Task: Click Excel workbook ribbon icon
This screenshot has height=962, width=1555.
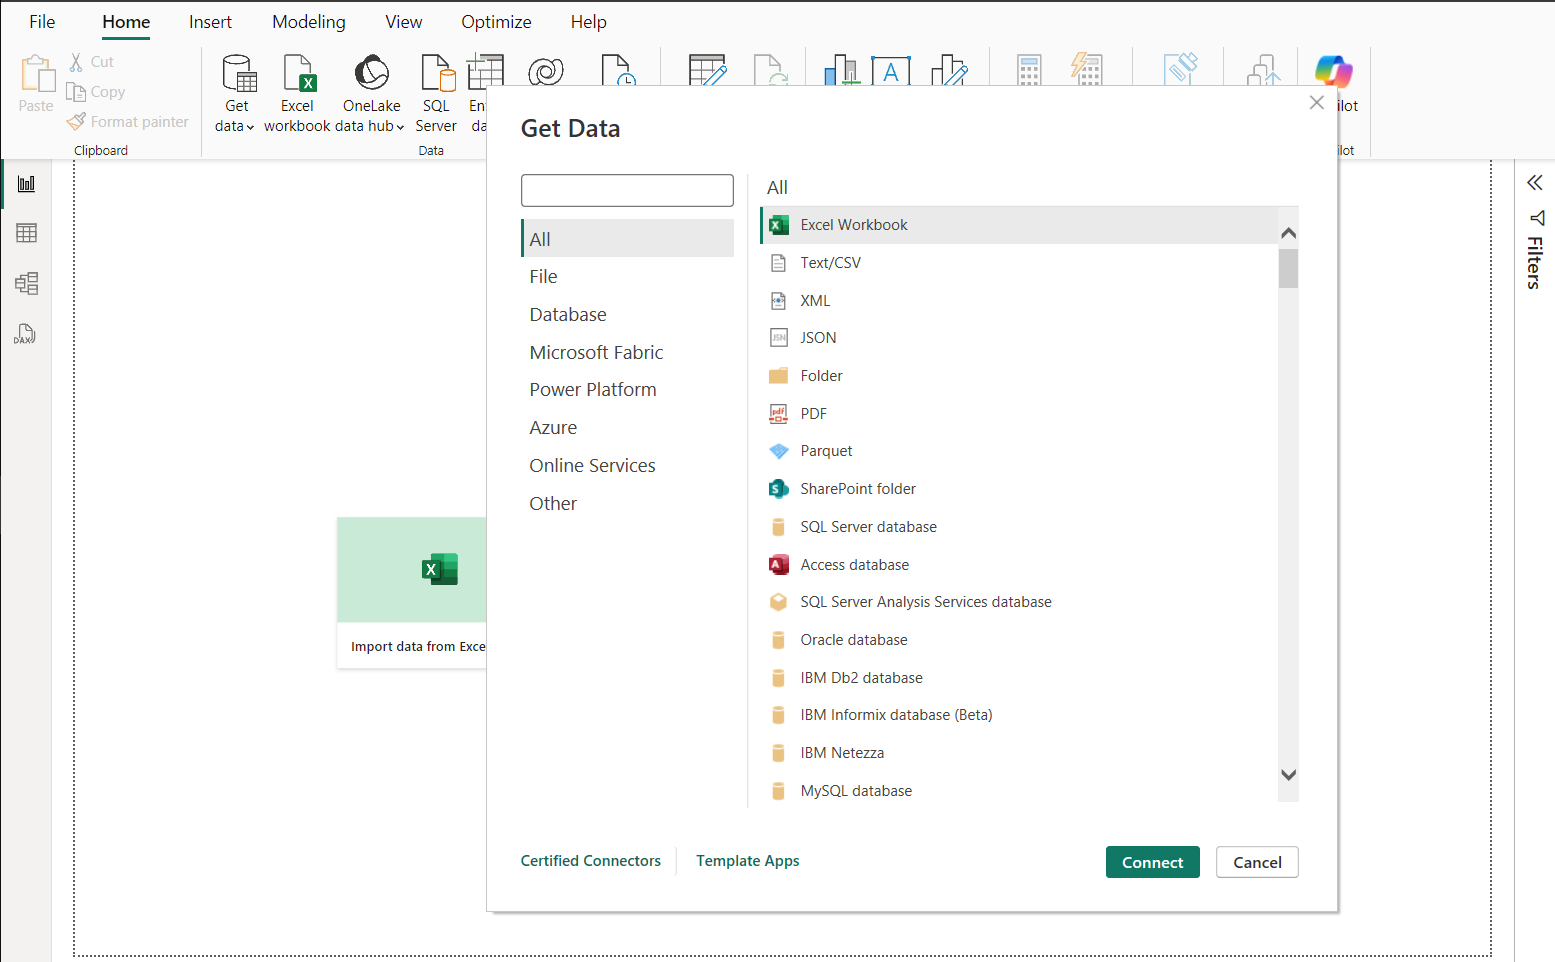Action: point(297,93)
